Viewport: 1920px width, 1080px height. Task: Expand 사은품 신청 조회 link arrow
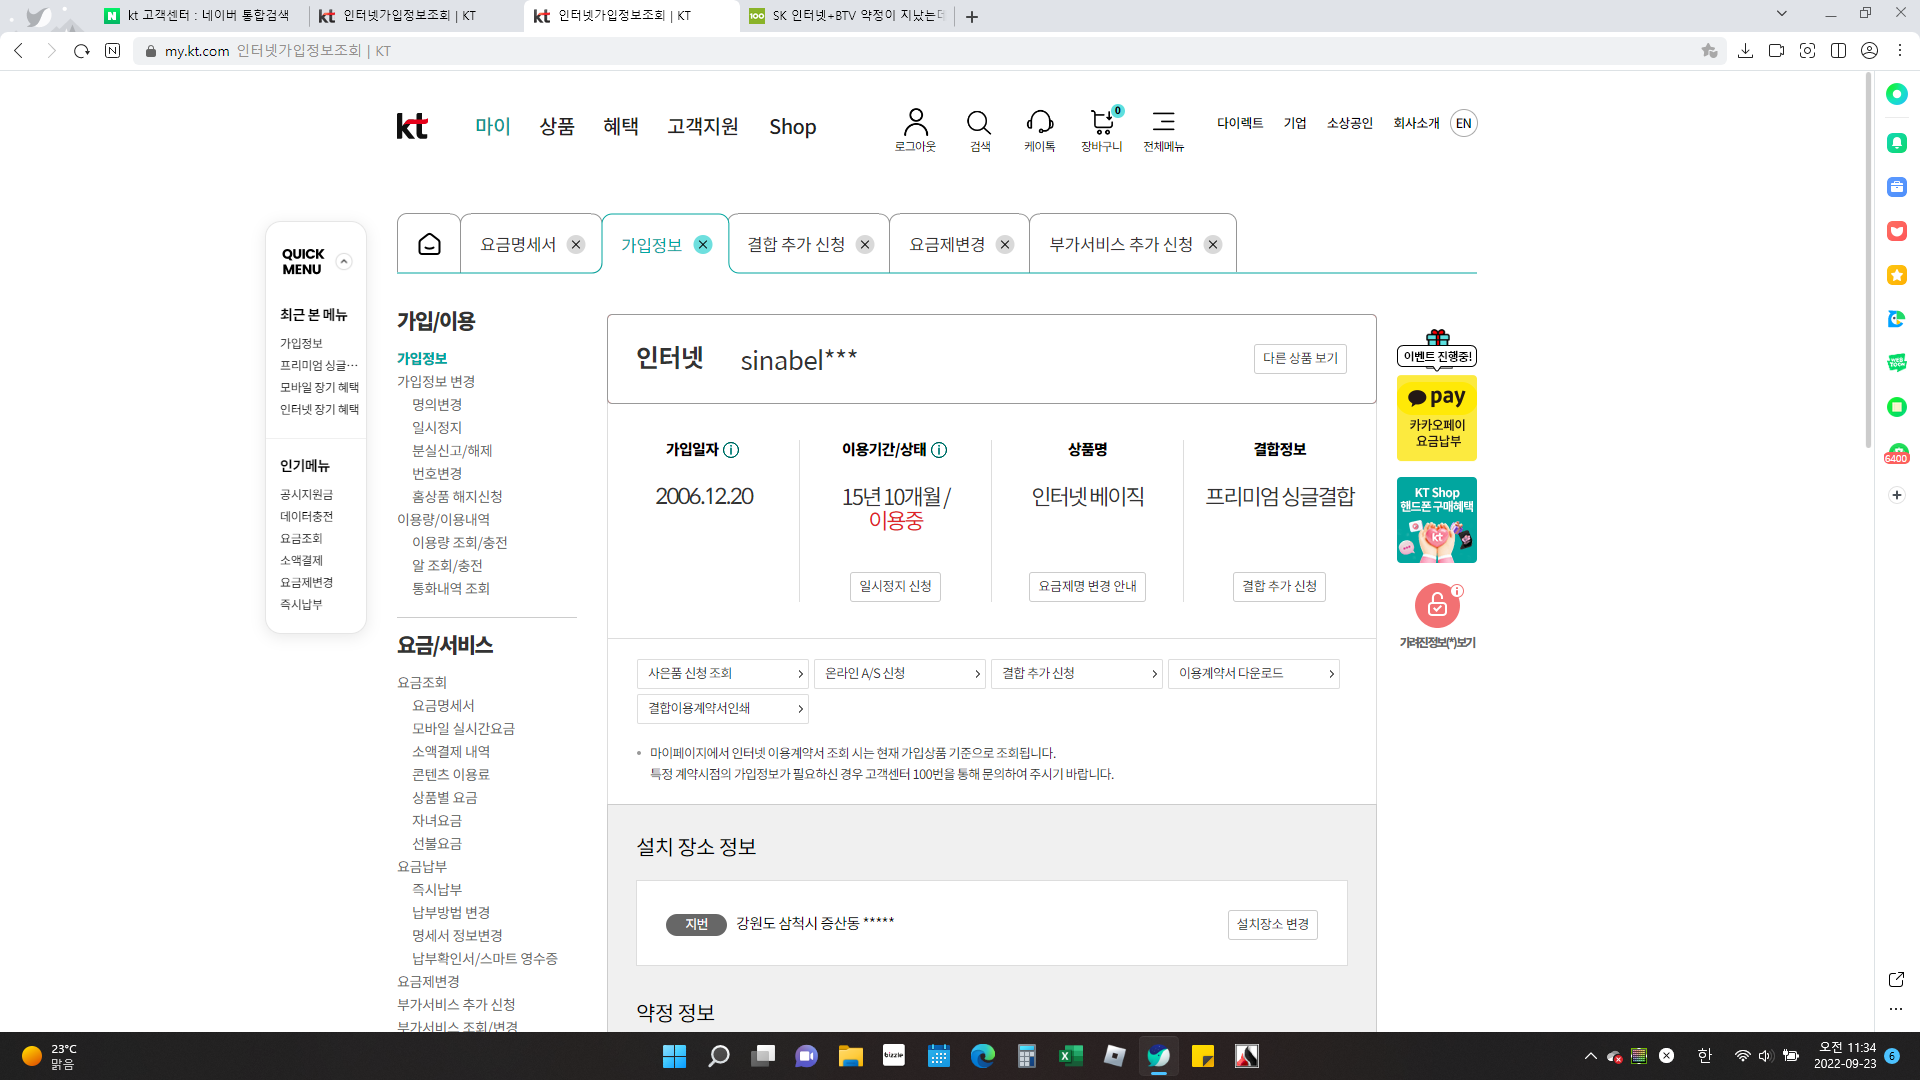800,674
